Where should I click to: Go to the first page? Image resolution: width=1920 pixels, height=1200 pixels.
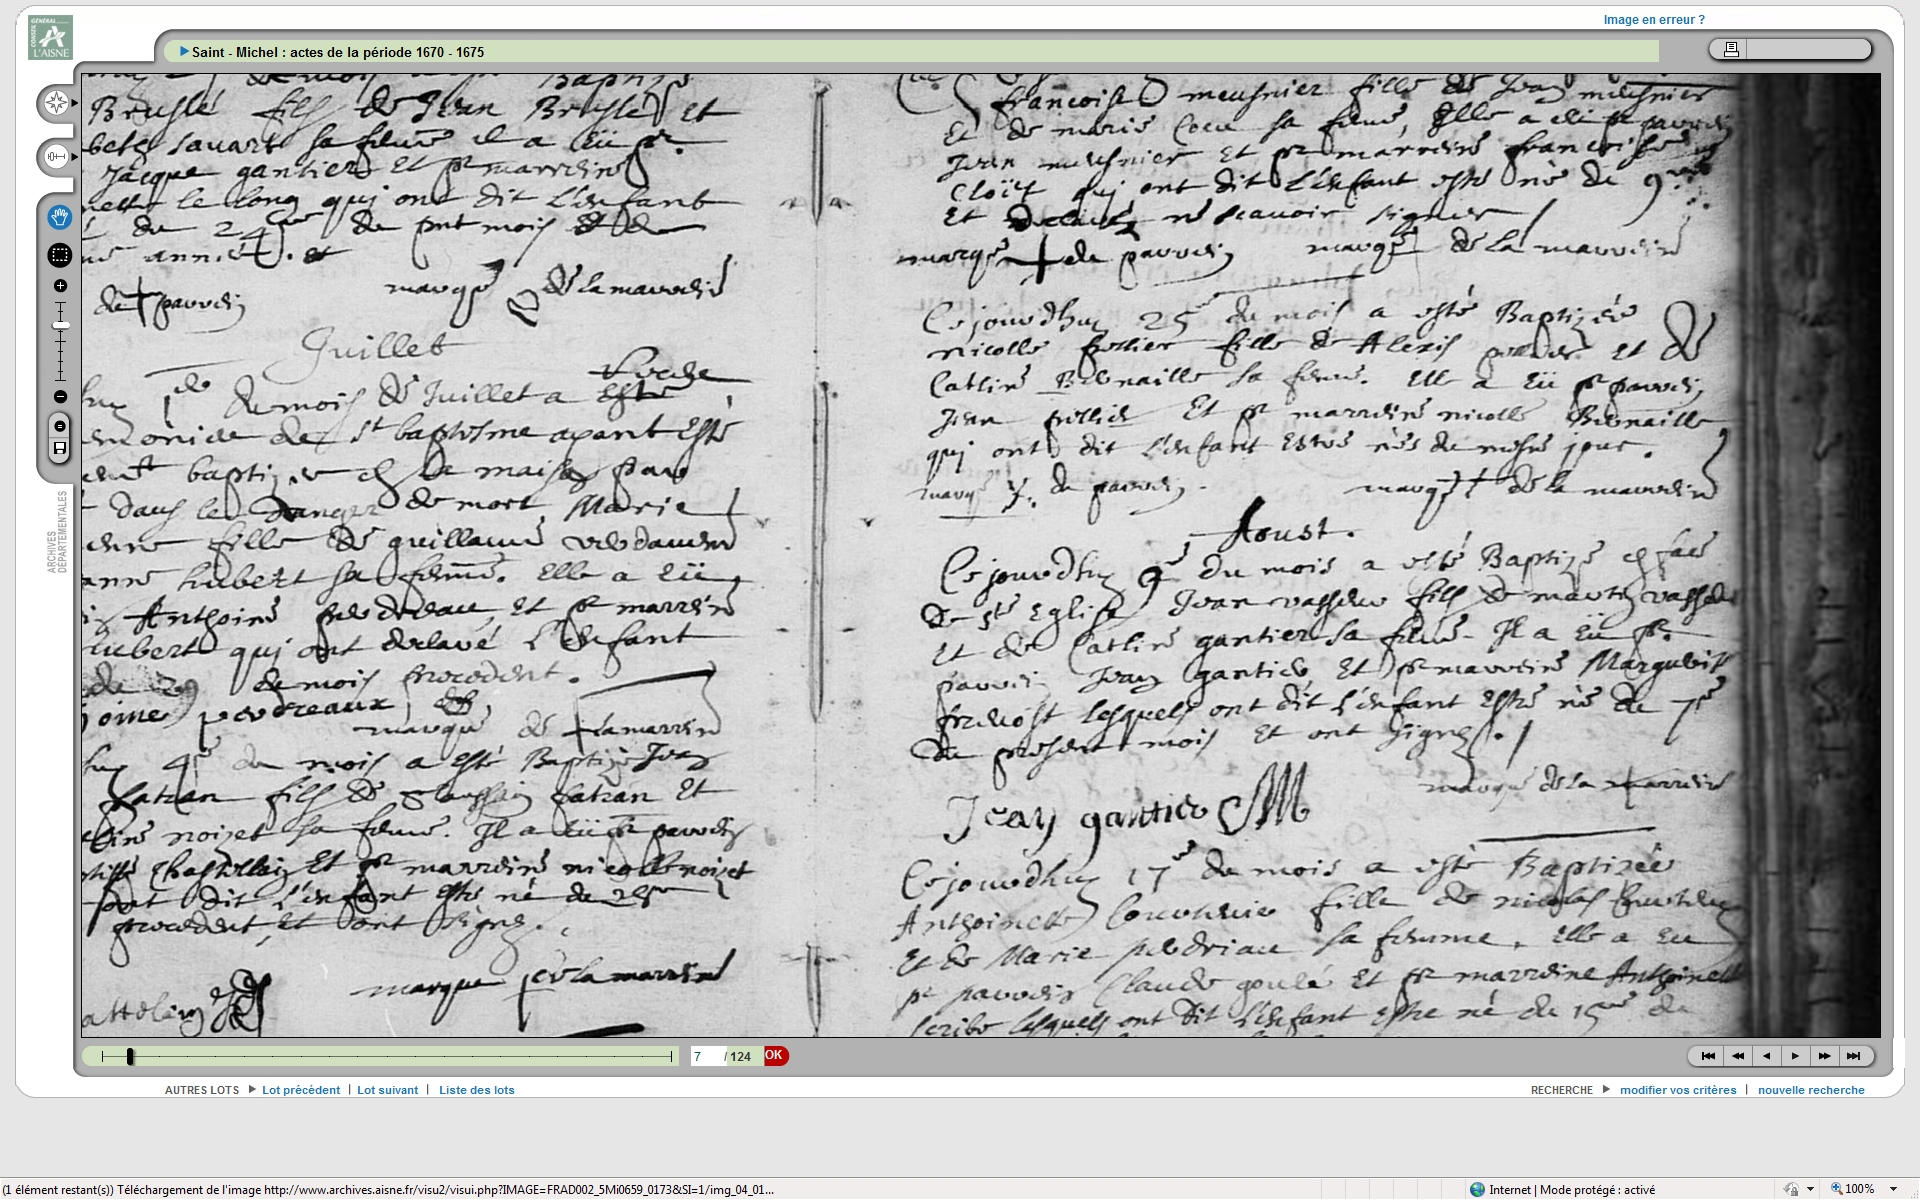pos(1708,1056)
